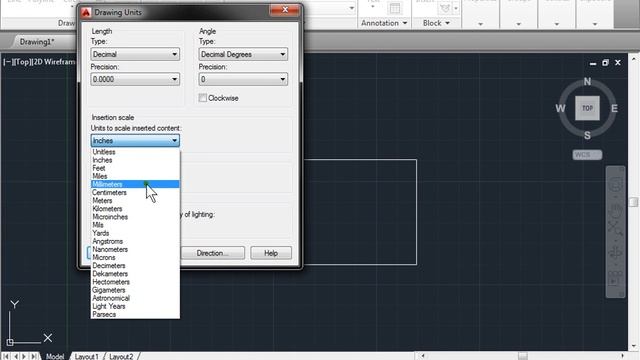This screenshot has width=640, height=360.
Task: Choose Inches from the dropdown list
Action: click(x=135, y=160)
